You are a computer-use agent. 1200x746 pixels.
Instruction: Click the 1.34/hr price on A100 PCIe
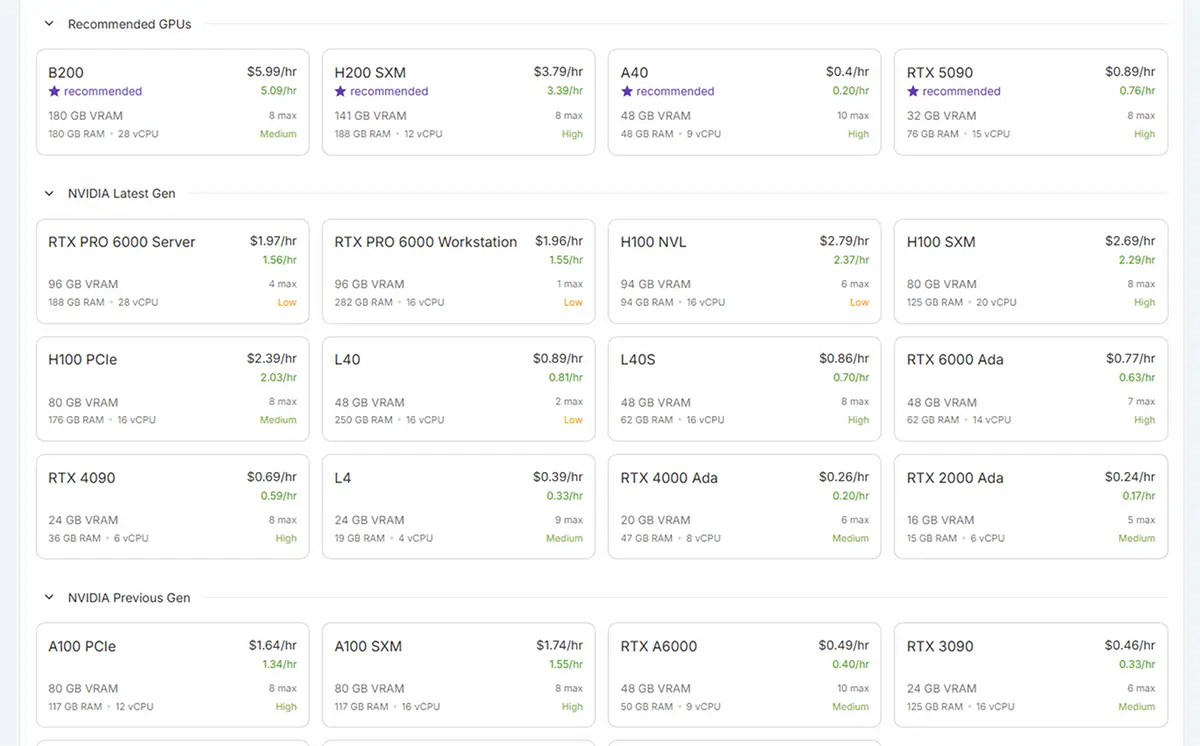click(x=279, y=664)
